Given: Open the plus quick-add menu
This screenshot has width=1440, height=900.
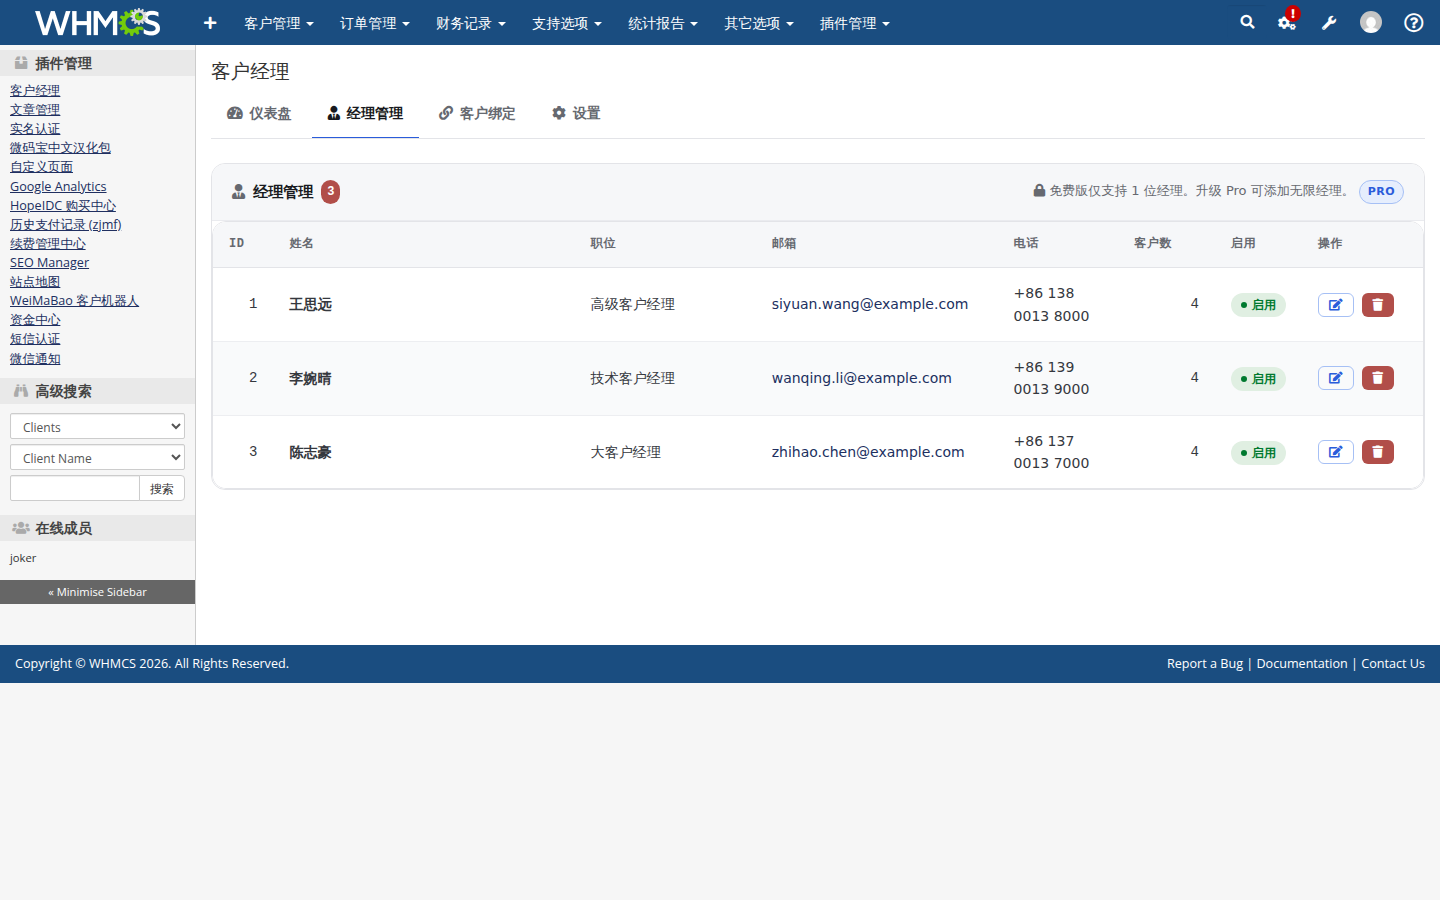Looking at the screenshot, I should click(210, 23).
